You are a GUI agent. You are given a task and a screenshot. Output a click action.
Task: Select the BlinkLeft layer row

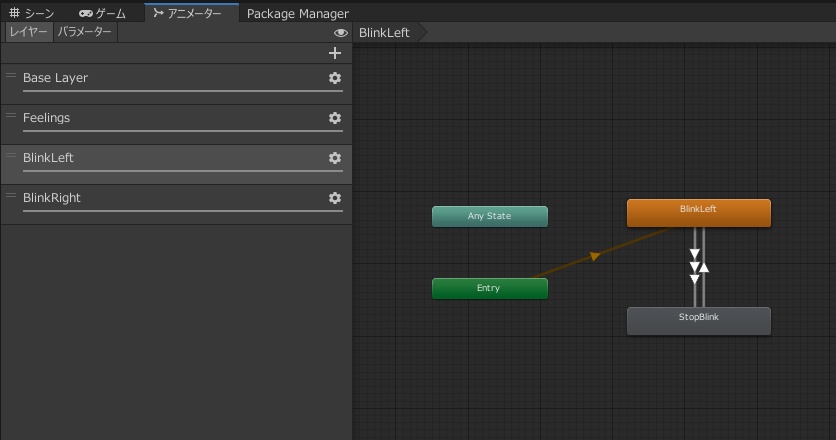(176, 164)
